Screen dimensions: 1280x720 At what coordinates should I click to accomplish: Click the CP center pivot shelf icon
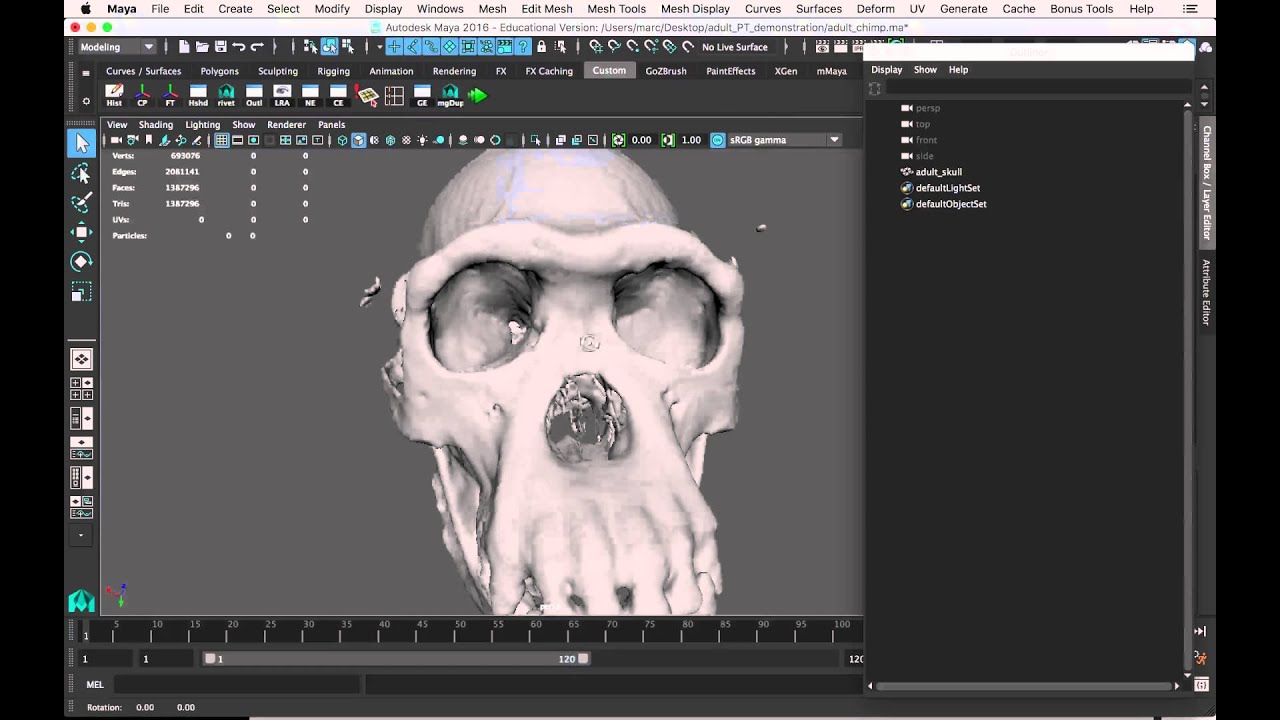click(142, 96)
